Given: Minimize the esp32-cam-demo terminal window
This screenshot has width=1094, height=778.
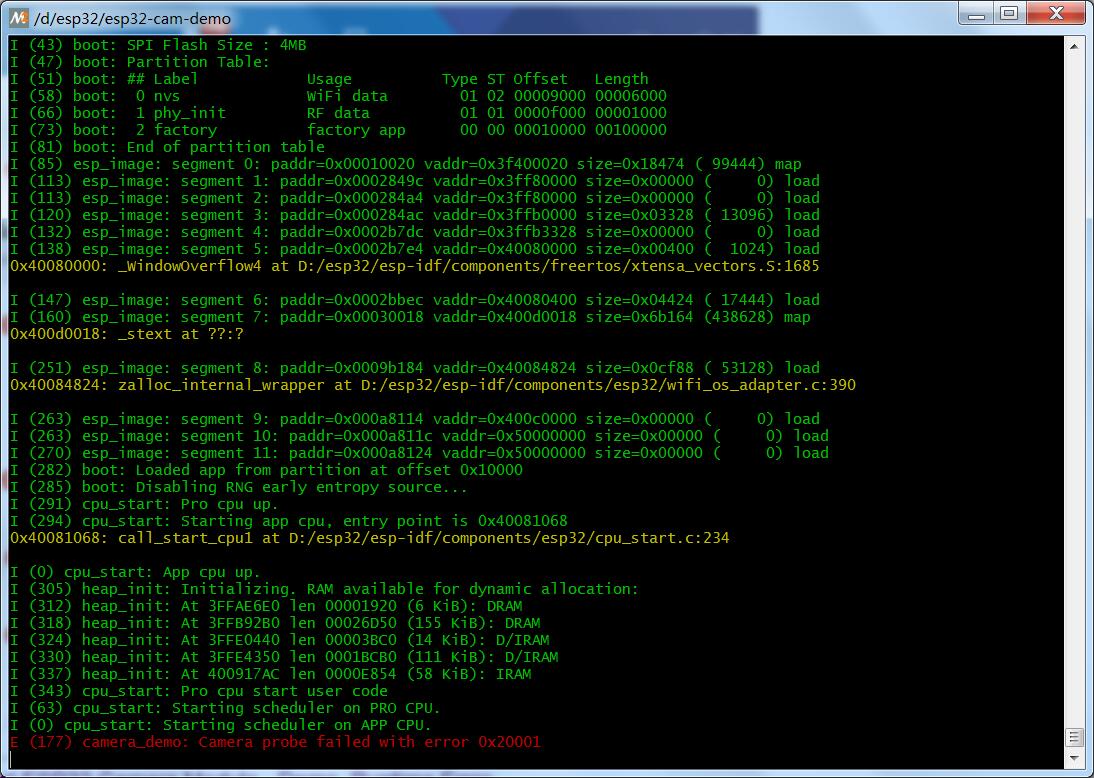Looking at the screenshot, I should click(976, 13).
